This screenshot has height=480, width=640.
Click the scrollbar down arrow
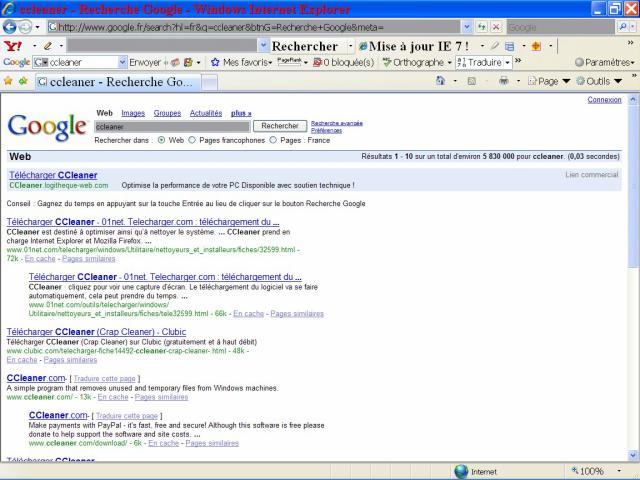633,455
